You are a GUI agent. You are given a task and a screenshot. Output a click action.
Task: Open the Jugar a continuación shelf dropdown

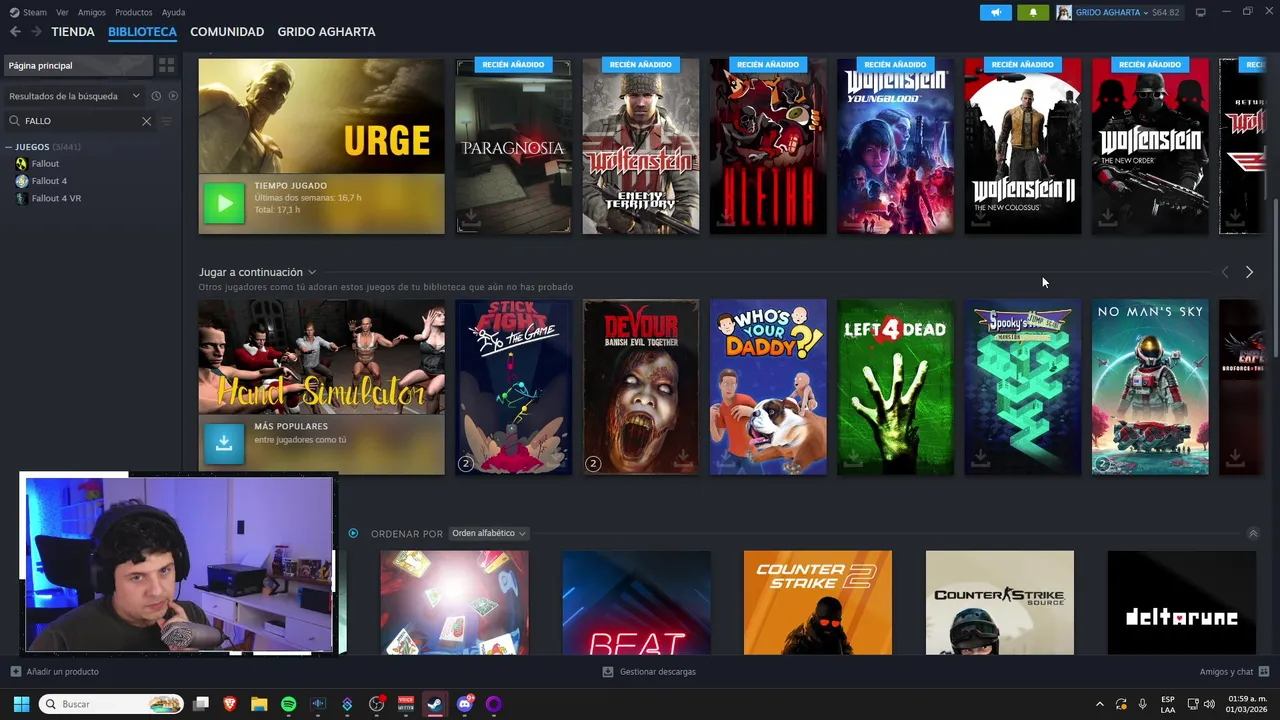312,272
